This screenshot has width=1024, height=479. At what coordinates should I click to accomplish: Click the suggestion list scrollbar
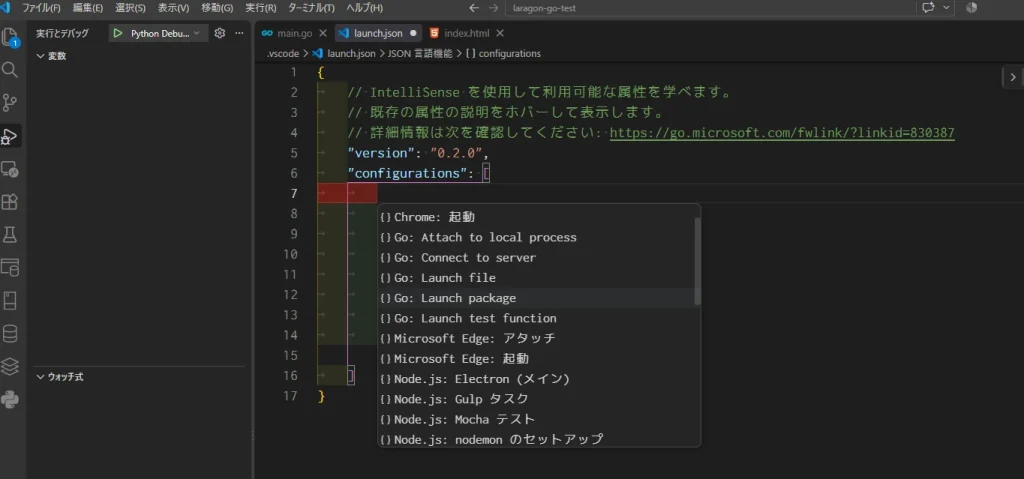[697, 261]
